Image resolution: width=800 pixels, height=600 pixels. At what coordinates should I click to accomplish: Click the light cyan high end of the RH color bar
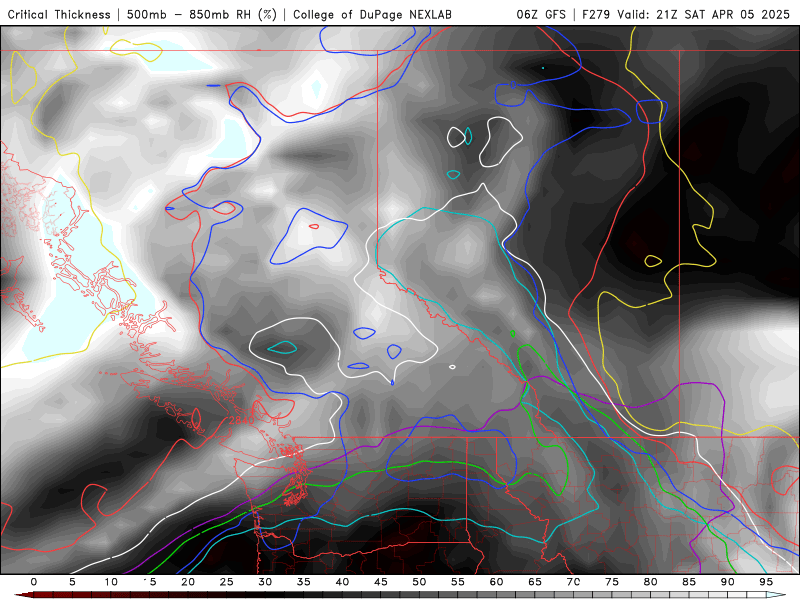pos(776,596)
